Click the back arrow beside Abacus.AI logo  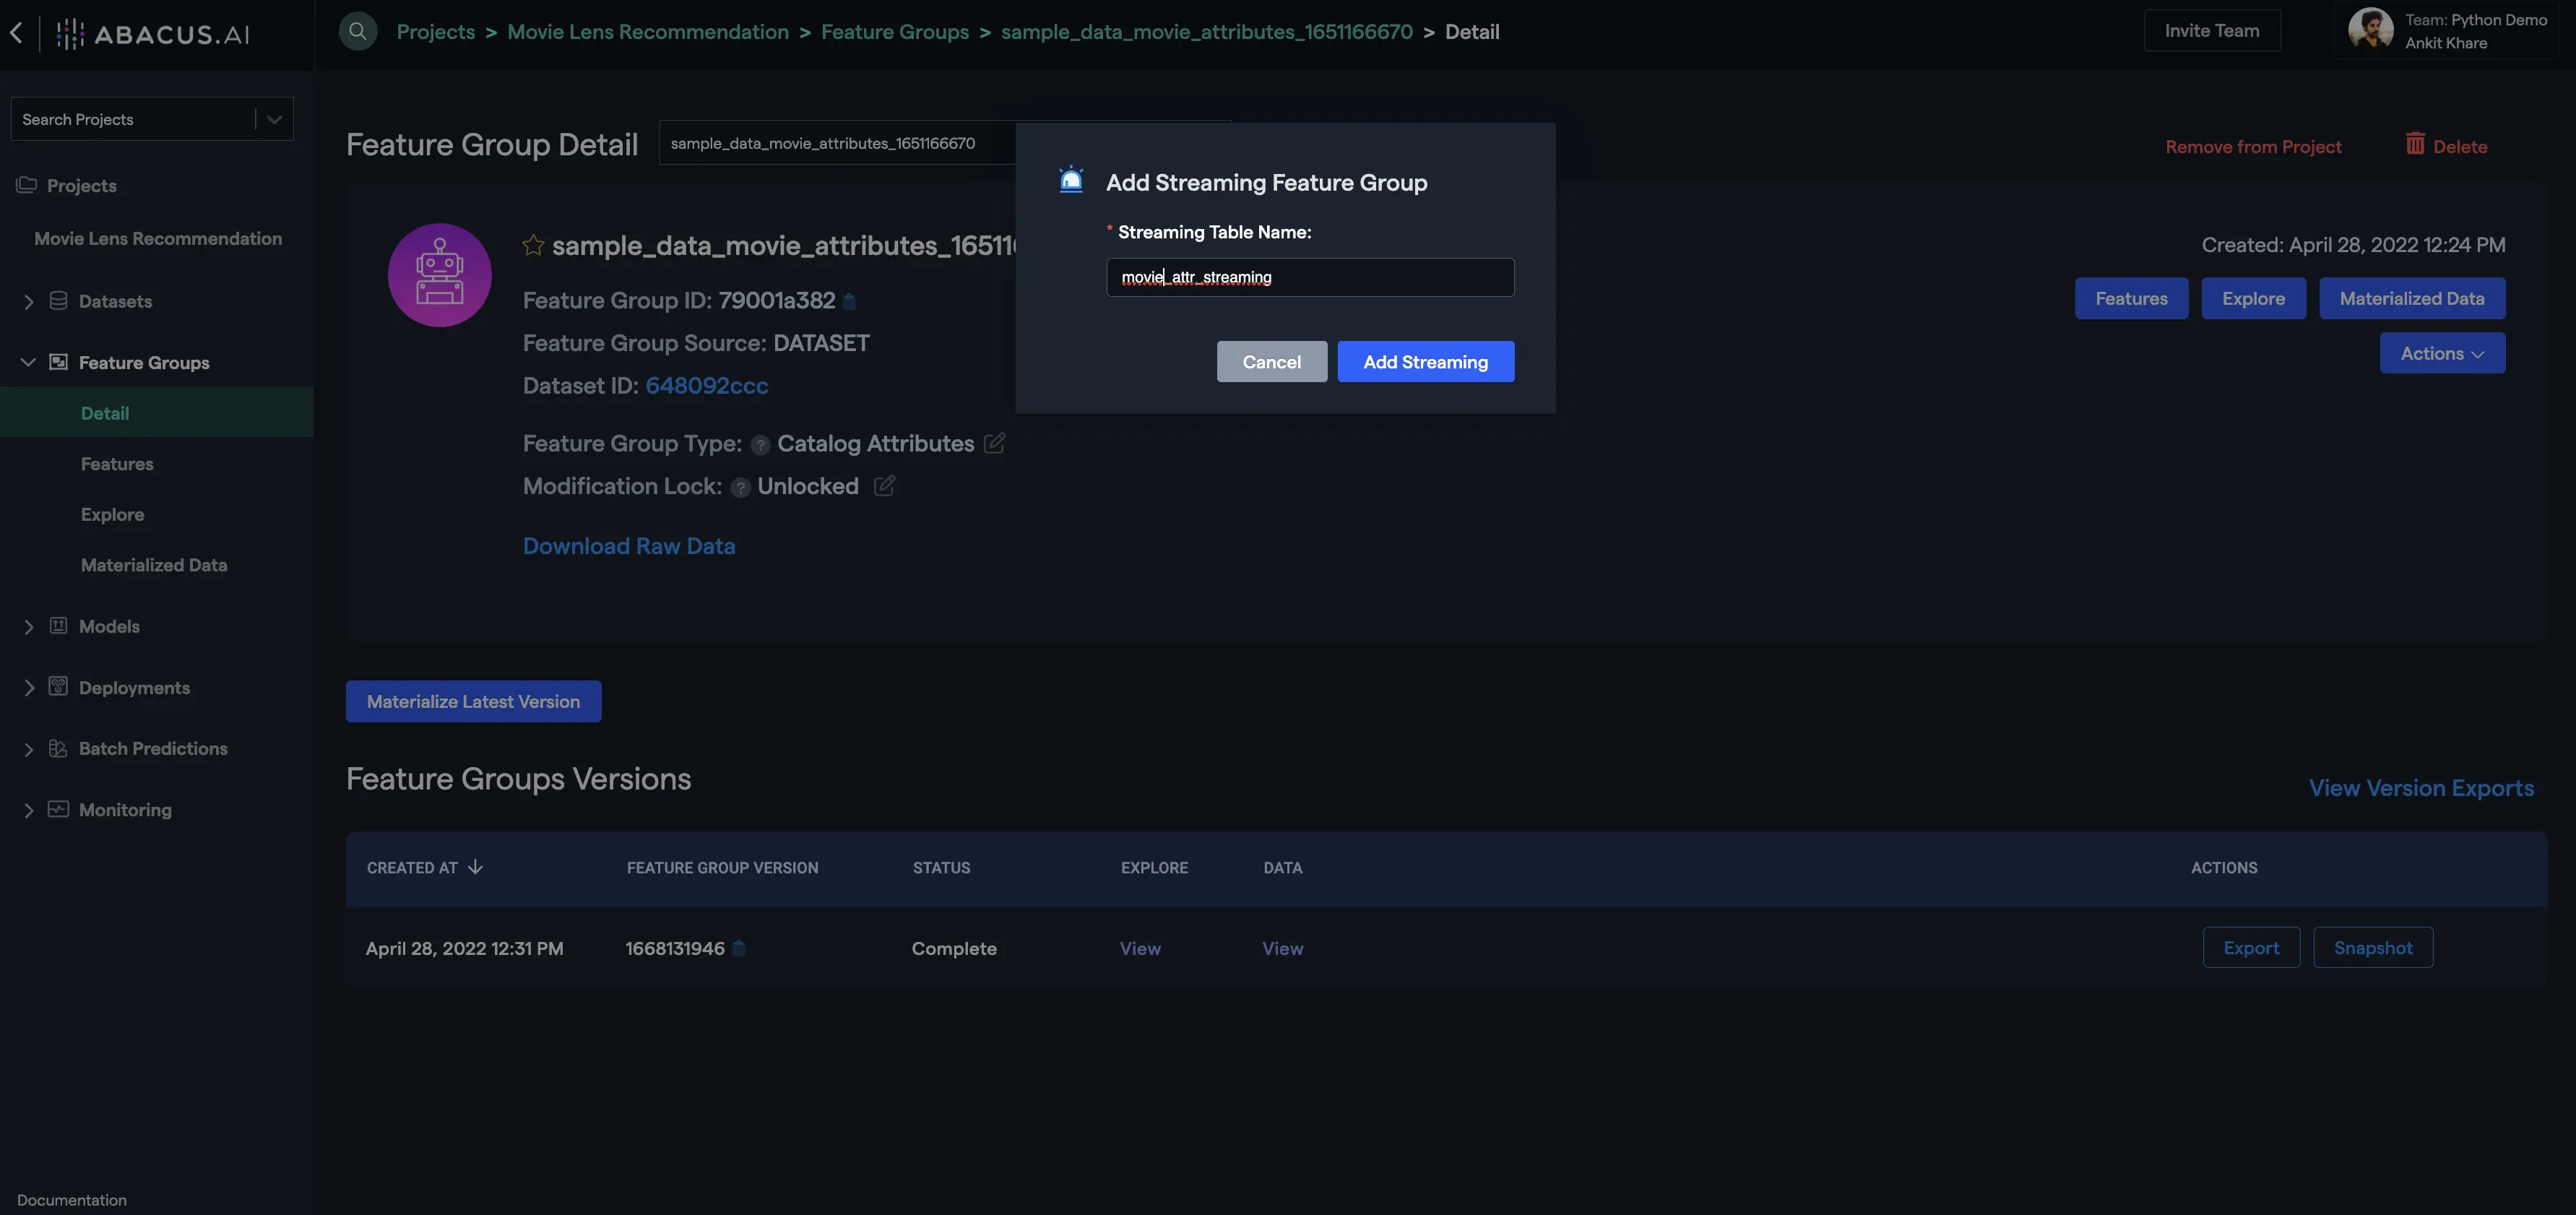pyautogui.click(x=17, y=33)
